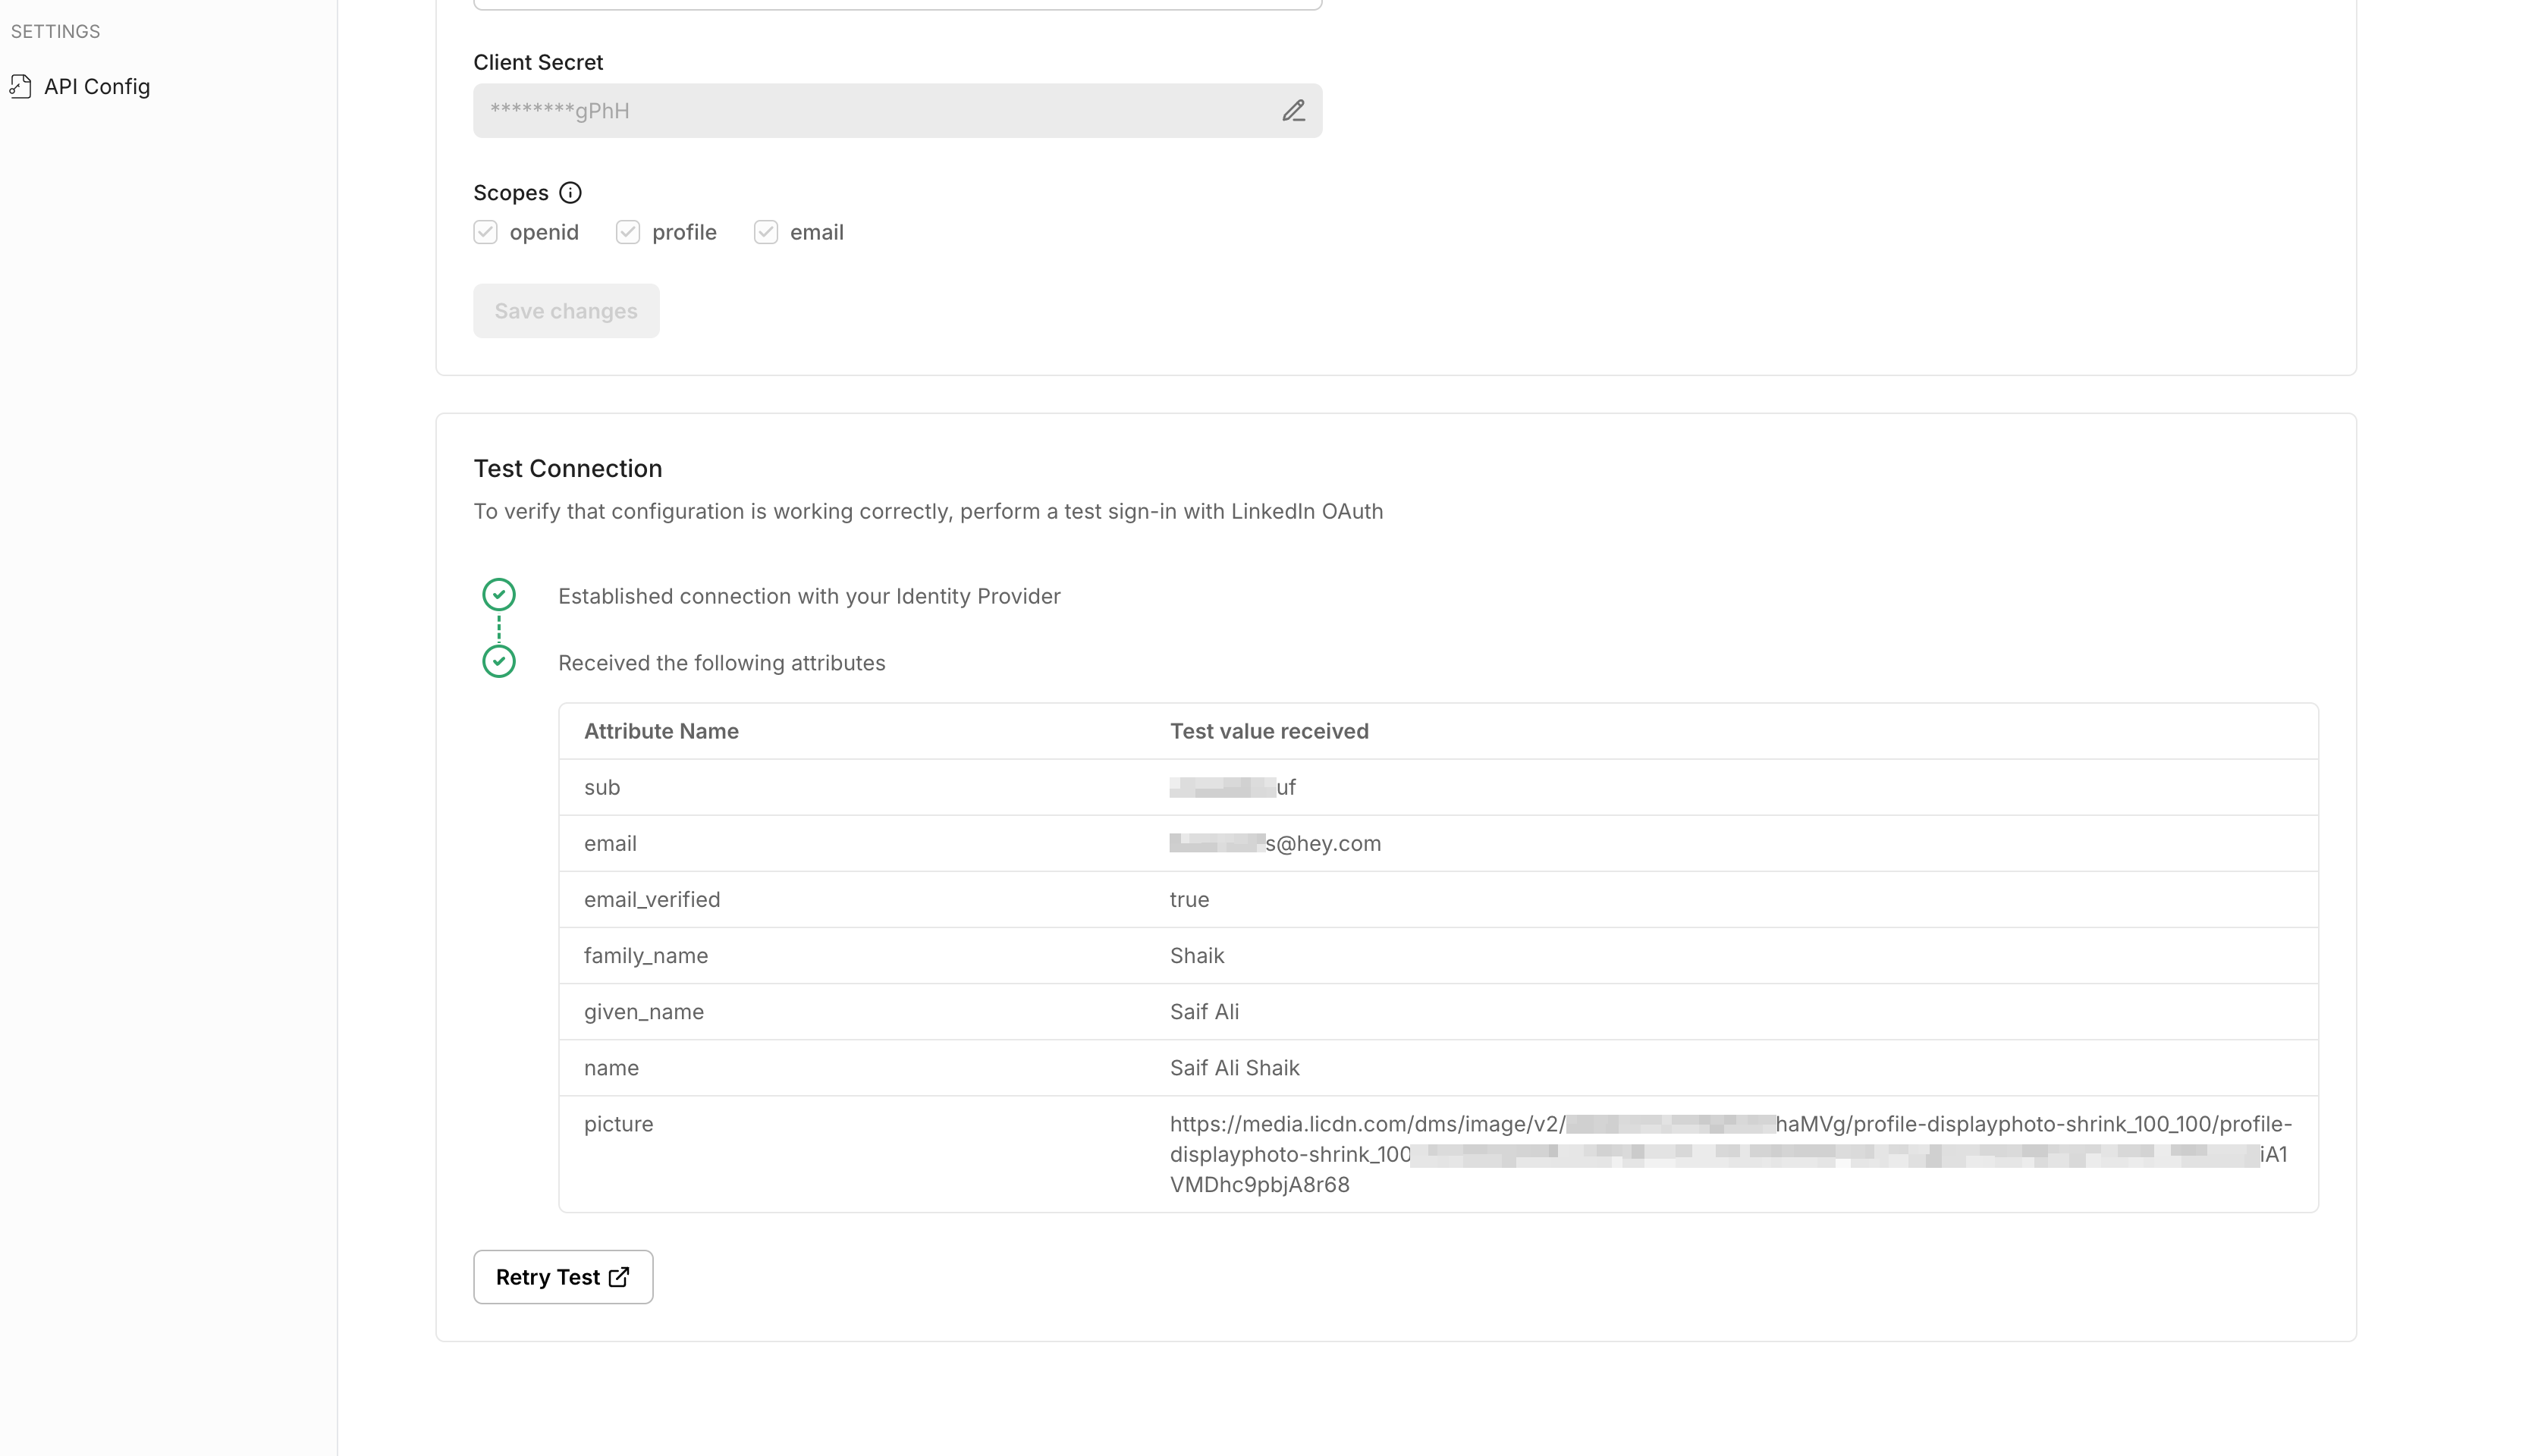
Task: Select the sub attribute row name
Action: (602, 788)
